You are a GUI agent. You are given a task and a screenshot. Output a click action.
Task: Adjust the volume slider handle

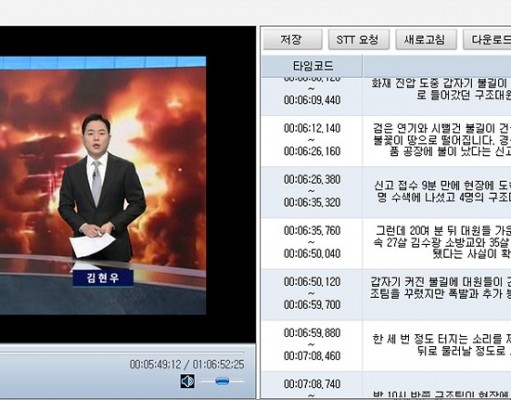pyautogui.click(x=222, y=381)
